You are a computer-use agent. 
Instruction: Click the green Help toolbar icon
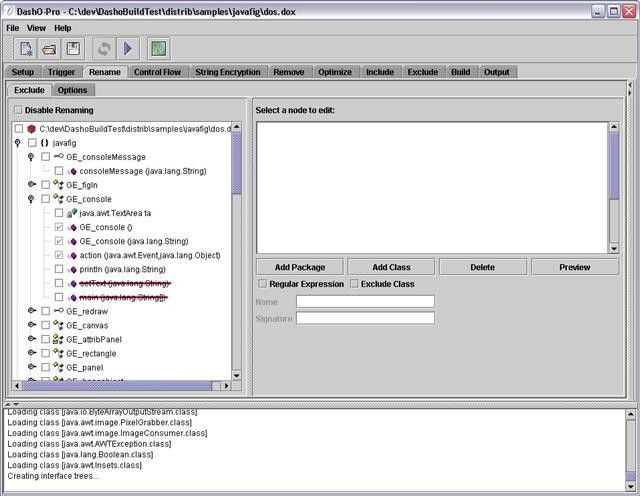coord(159,49)
